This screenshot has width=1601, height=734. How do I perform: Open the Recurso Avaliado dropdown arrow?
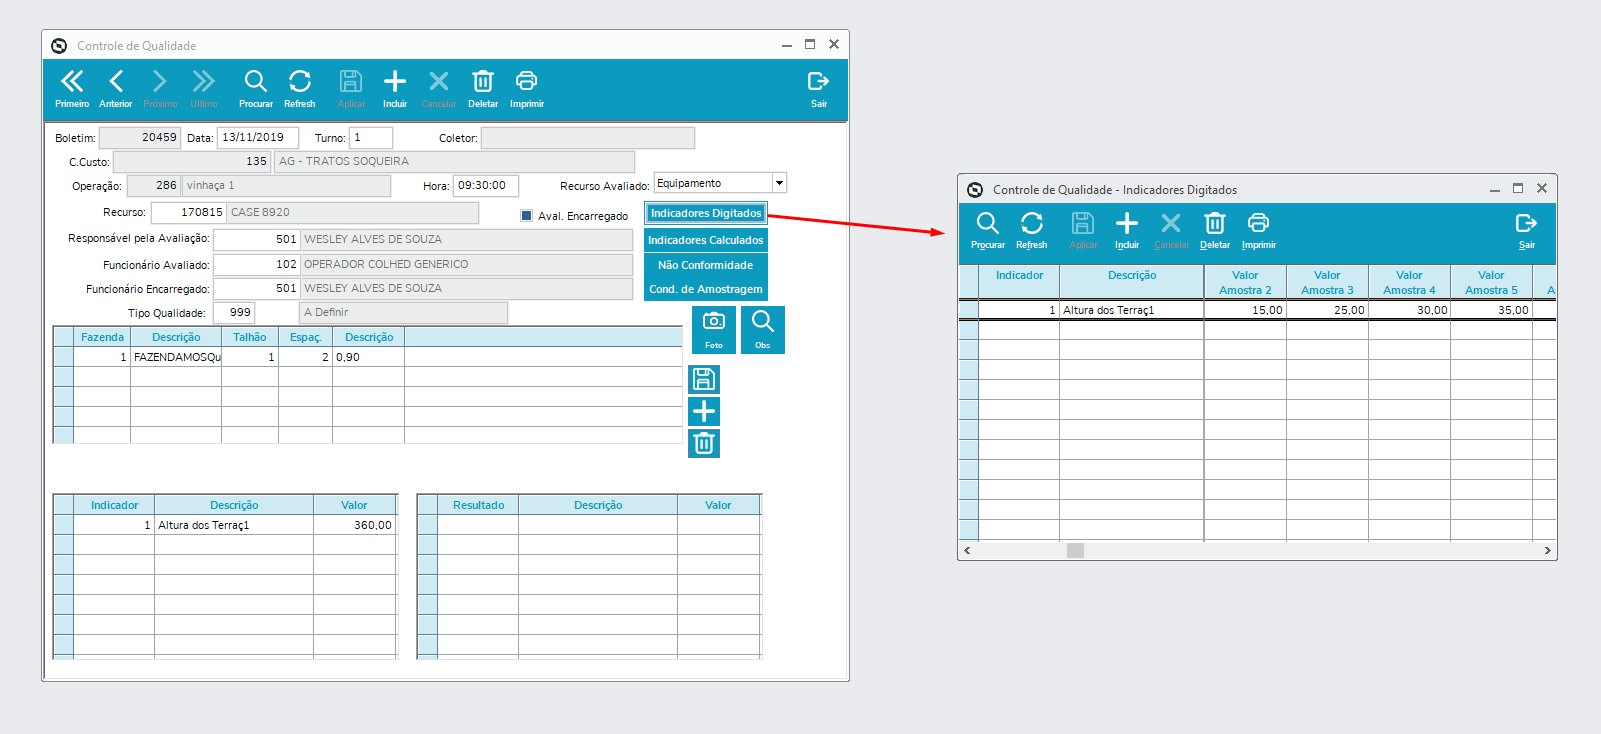coord(780,183)
